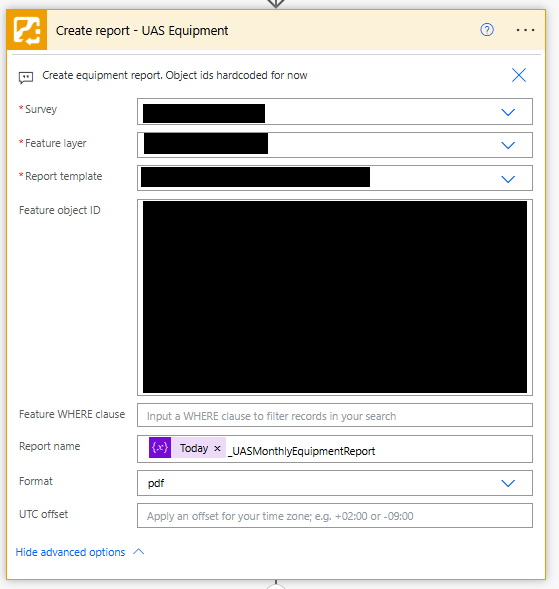Click the Feature object ID label
The height and width of the screenshot is (589, 559).
point(60,210)
